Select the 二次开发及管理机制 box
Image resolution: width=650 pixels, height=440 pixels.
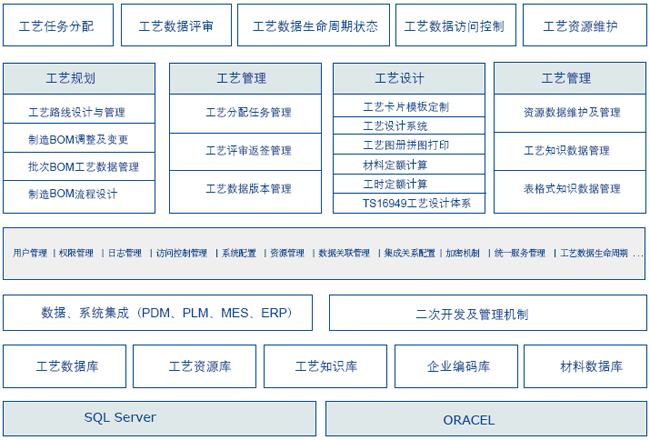[x=487, y=313]
